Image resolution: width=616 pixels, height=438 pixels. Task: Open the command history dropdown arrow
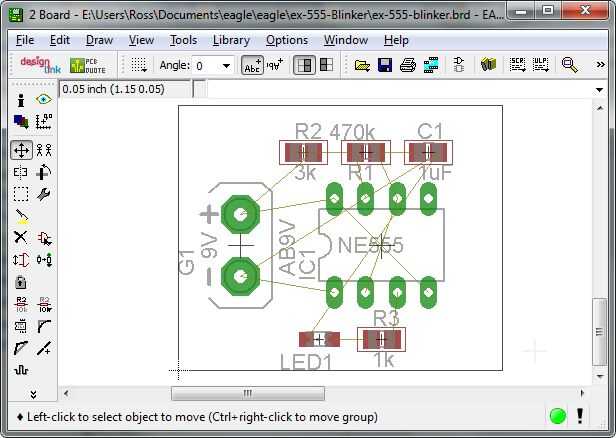pyautogui.click(x=599, y=90)
